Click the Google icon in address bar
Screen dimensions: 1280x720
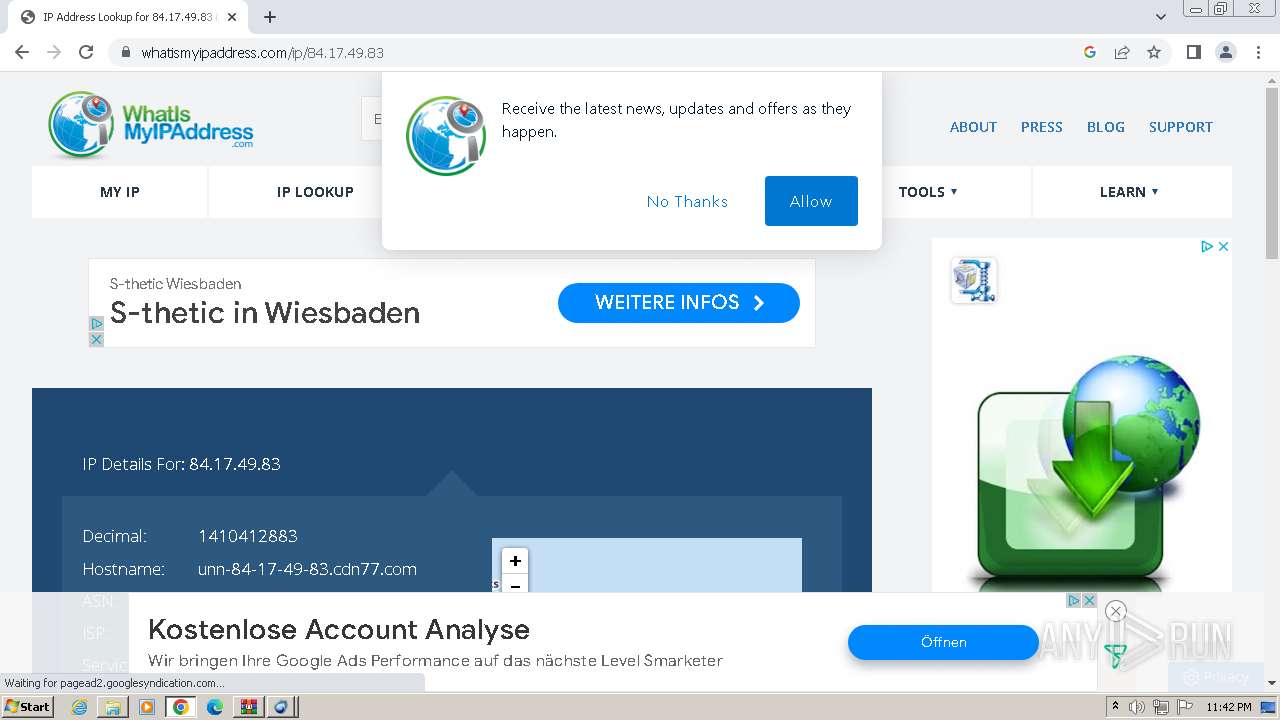1090,52
